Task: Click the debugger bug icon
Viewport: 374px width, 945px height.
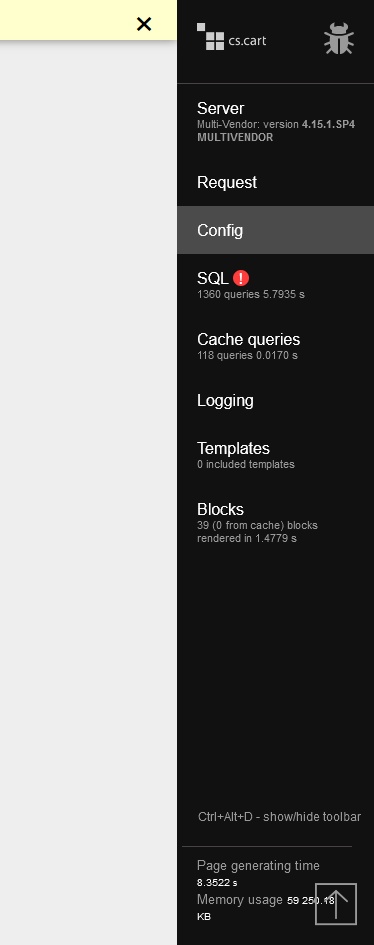Action: pos(338,39)
